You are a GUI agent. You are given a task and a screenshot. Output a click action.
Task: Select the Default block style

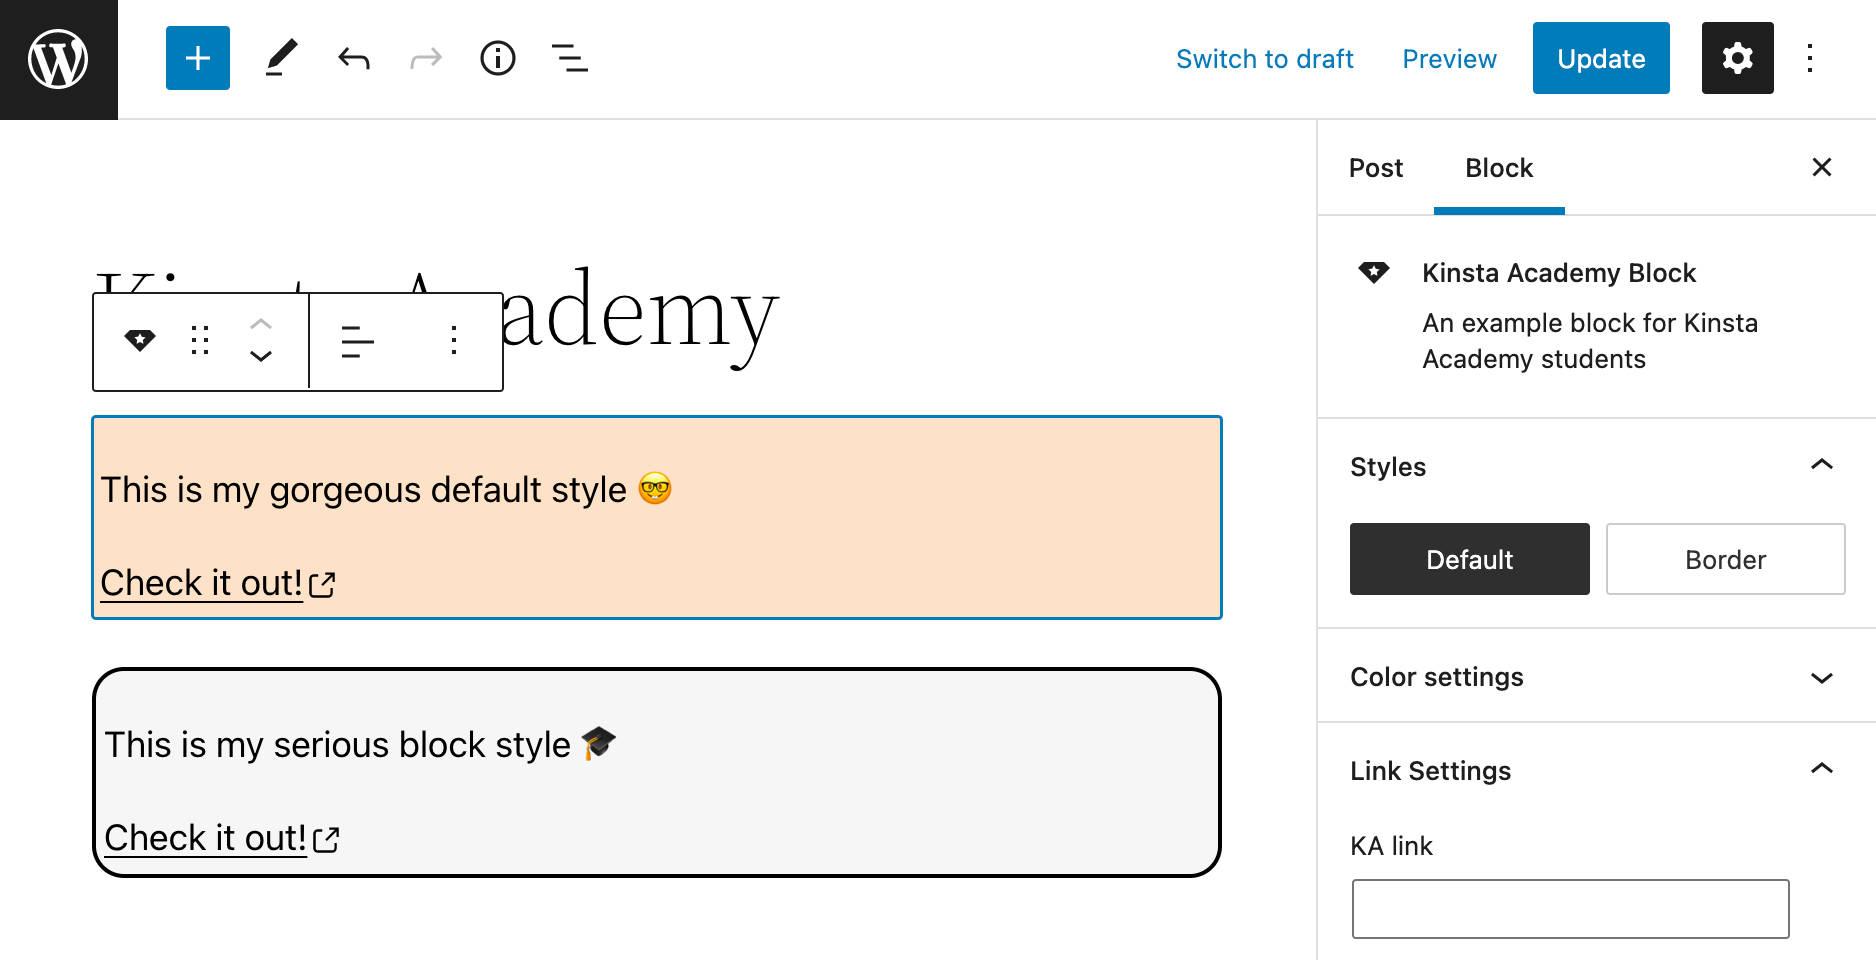(1469, 559)
